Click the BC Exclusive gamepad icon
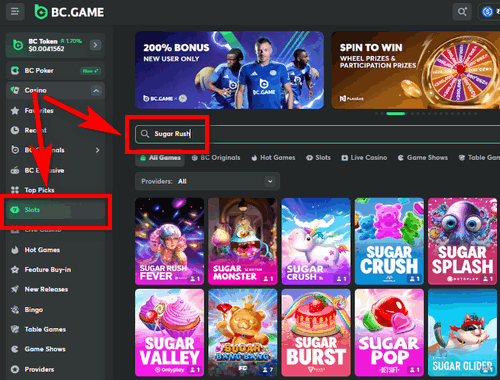Image resolution: width=500 pixels, height=380 pixels. 15,170
